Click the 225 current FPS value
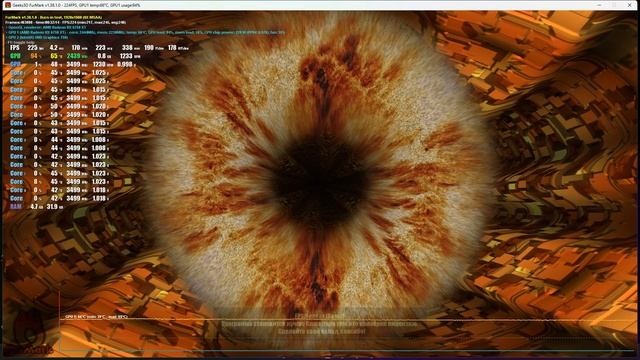The image size is (640, 360). pos(32,48)
